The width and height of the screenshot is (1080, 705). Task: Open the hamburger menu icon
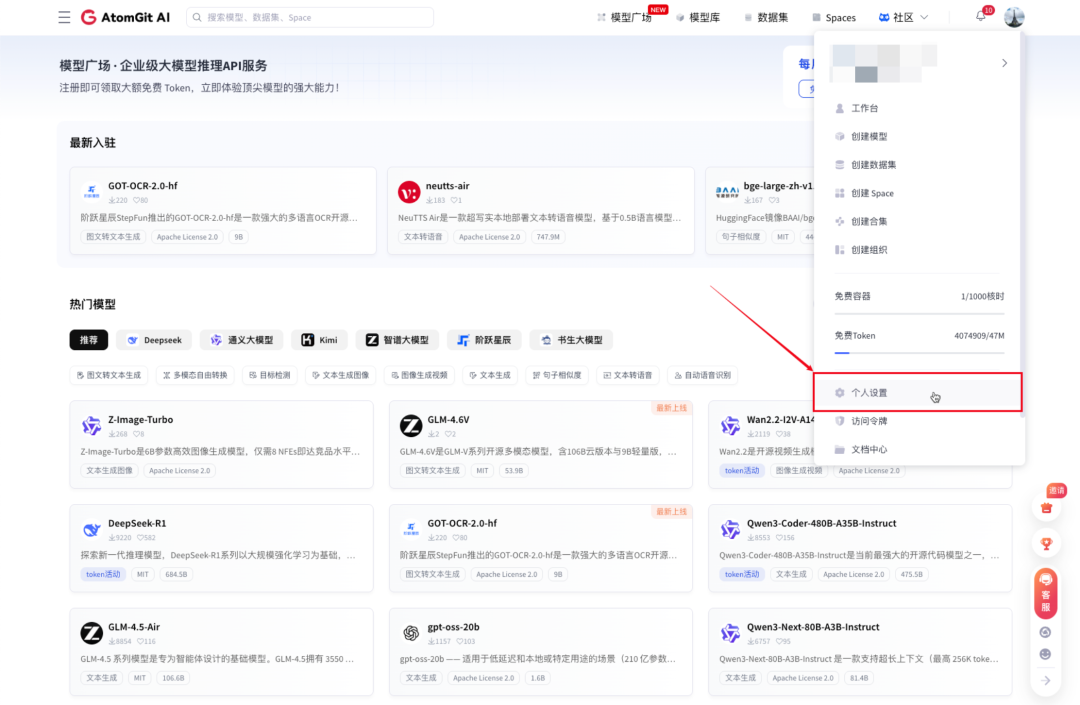pos(64,17)
